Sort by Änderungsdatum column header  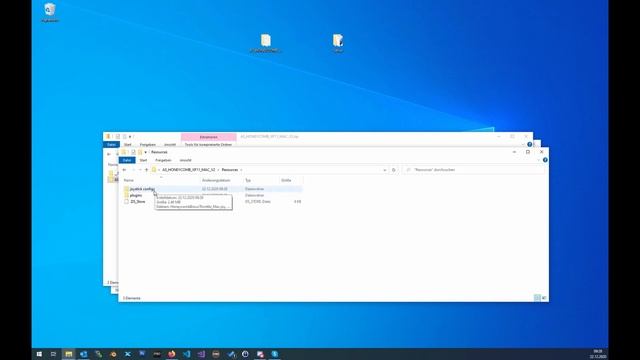tap(216, 180)
